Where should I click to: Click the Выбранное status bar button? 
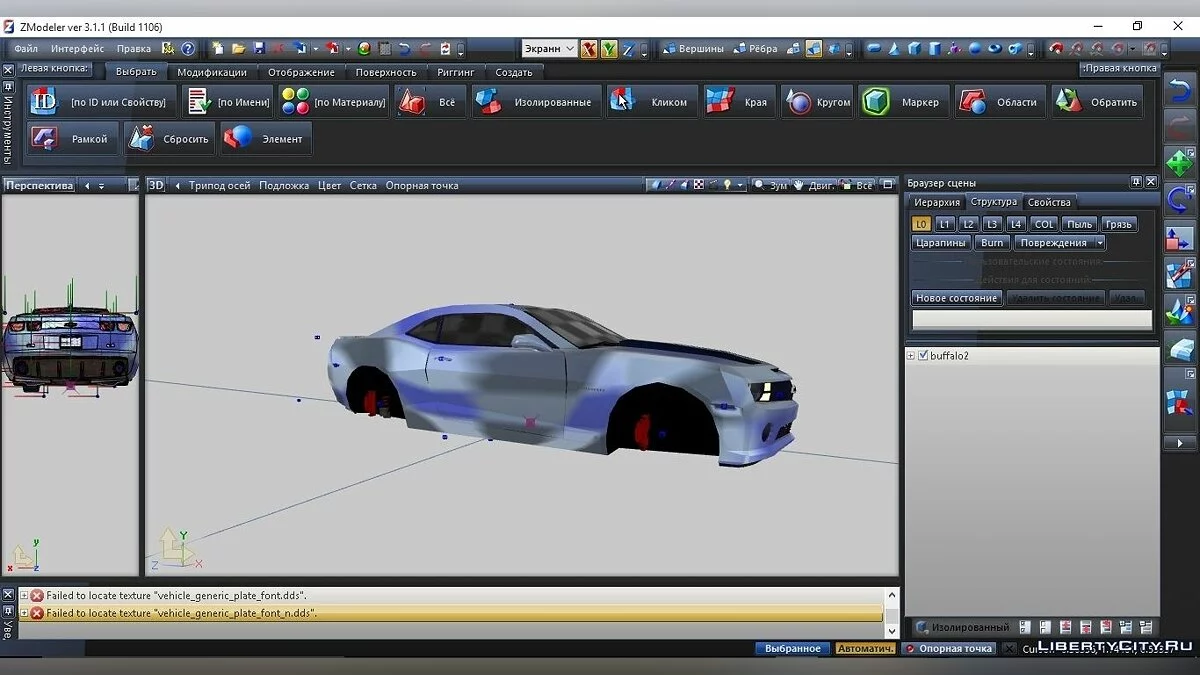[x=792, y=648]
